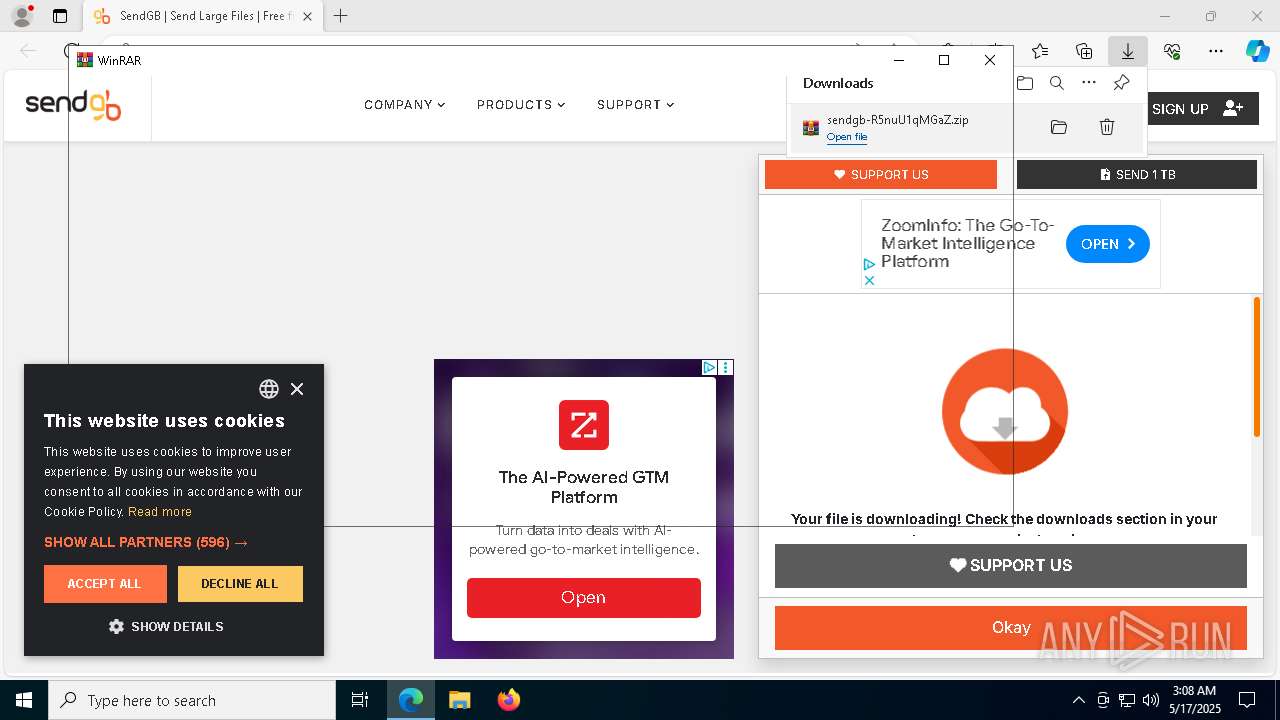Screen dimensions: 1280x720
Task: Click OPEN on the ZoomInfo ad
Action: 1108,244
